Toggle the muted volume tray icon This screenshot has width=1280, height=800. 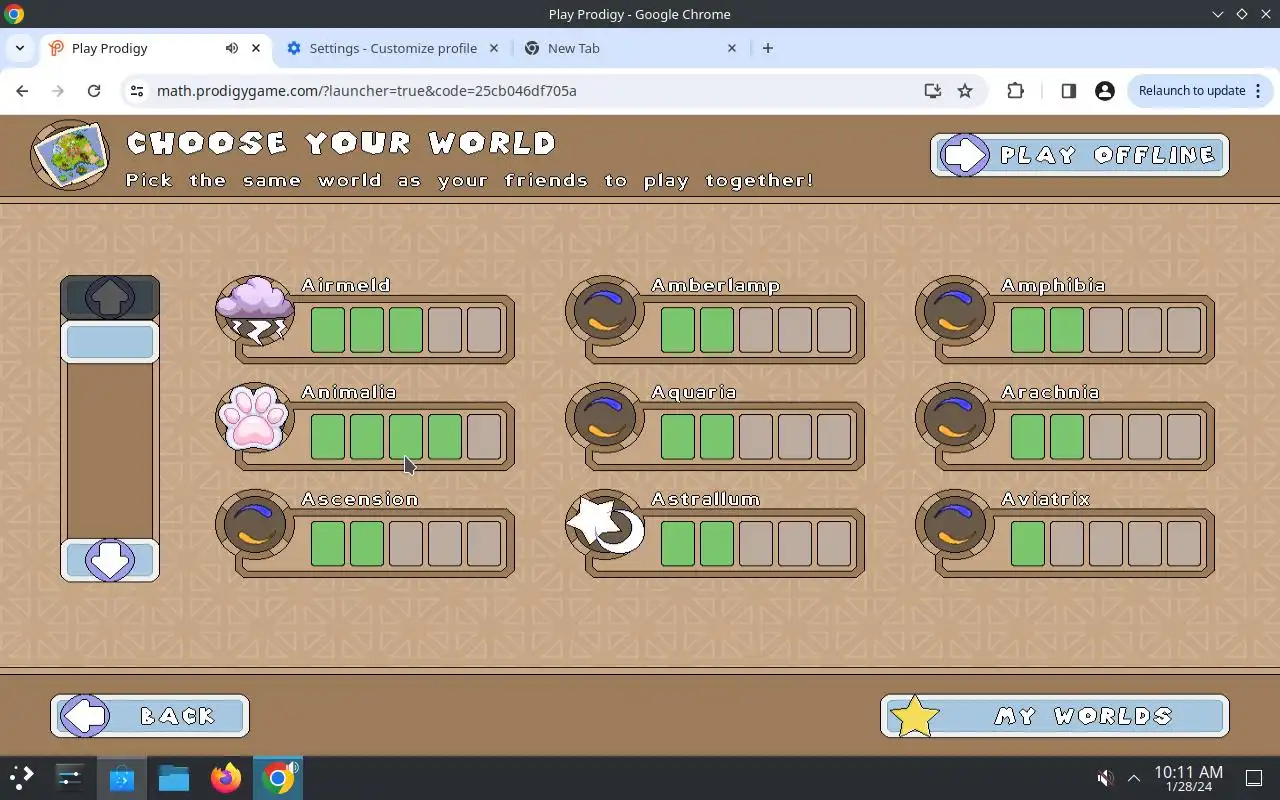1104,778
